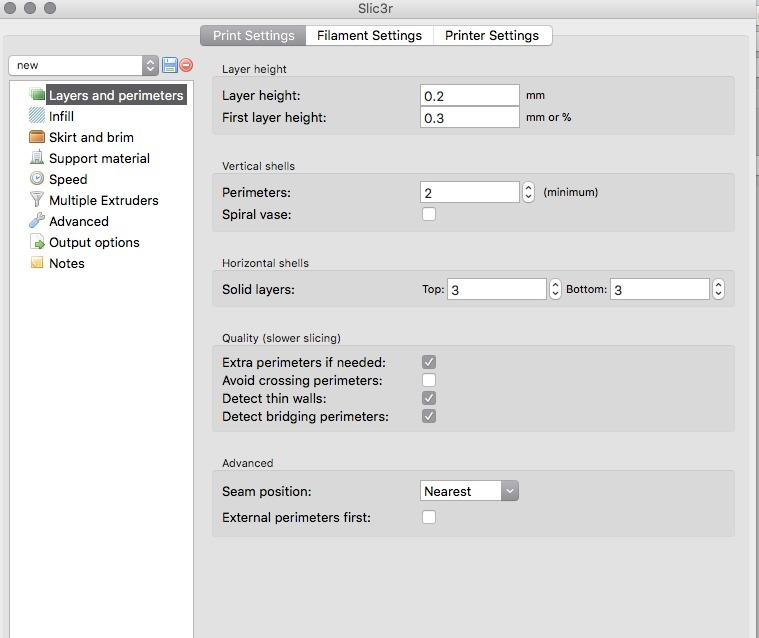Click the Perimeters stepper arrows
The image size is (759, 638).
[x=528, y=192]
